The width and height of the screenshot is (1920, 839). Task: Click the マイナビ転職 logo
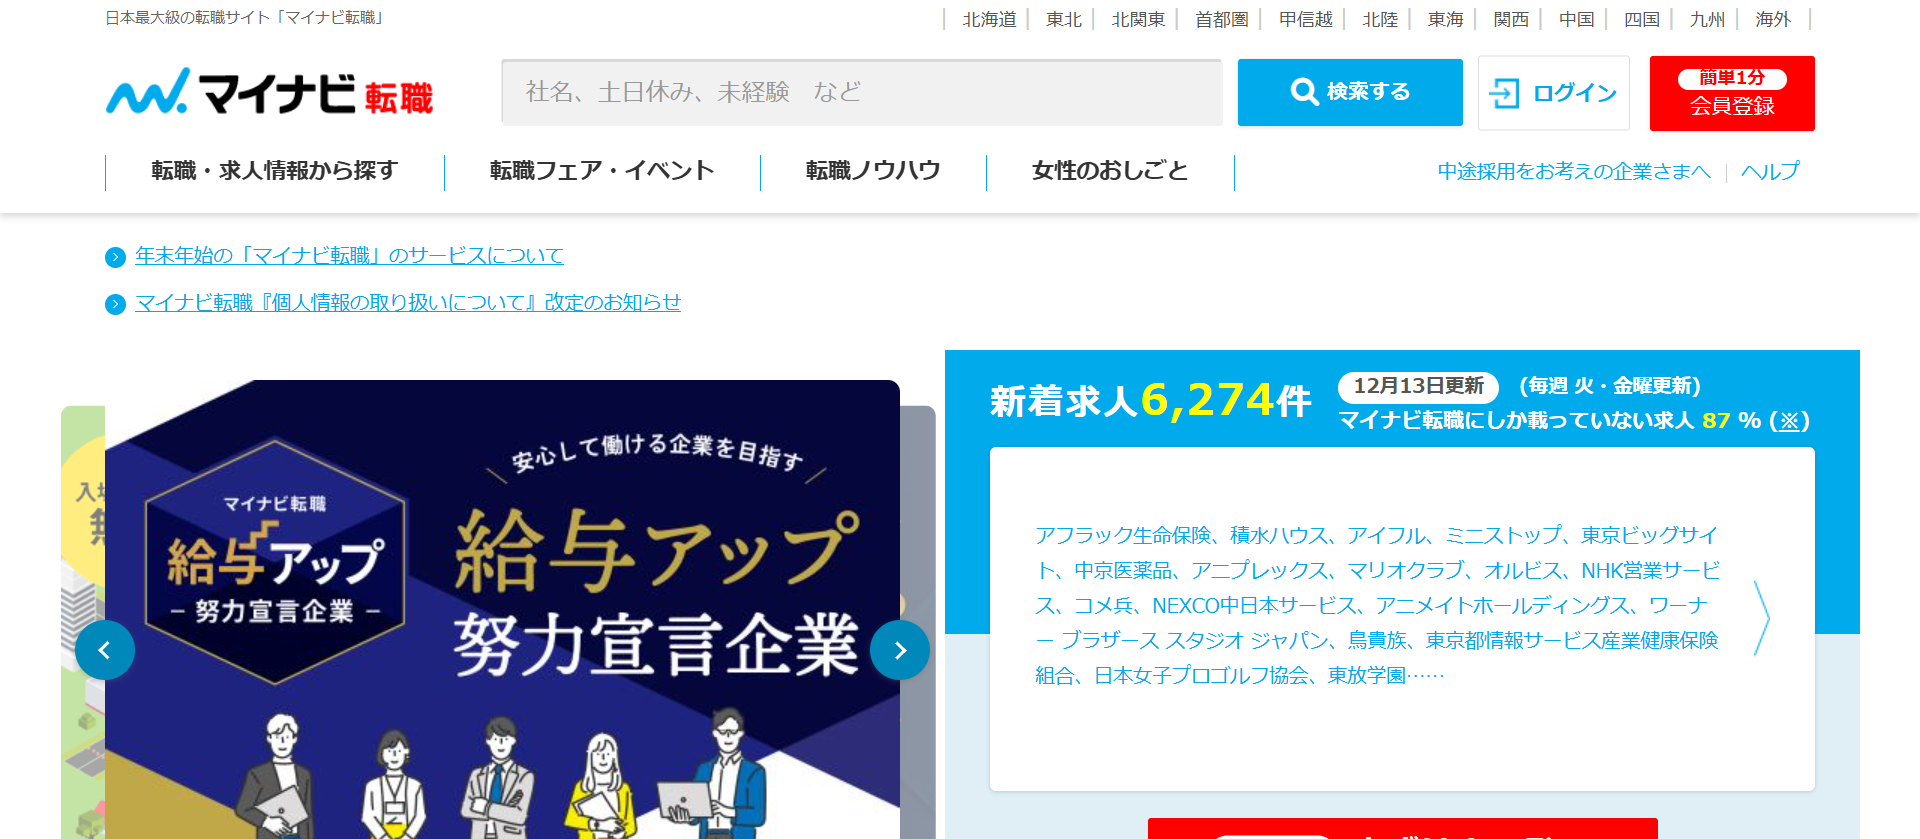[x=270, y=92]
